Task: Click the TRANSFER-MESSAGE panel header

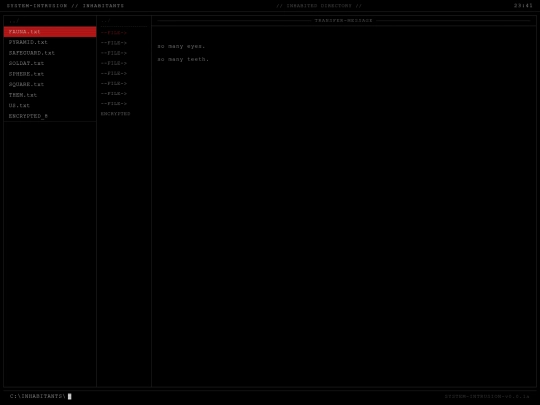Action: tap(343, 21)
